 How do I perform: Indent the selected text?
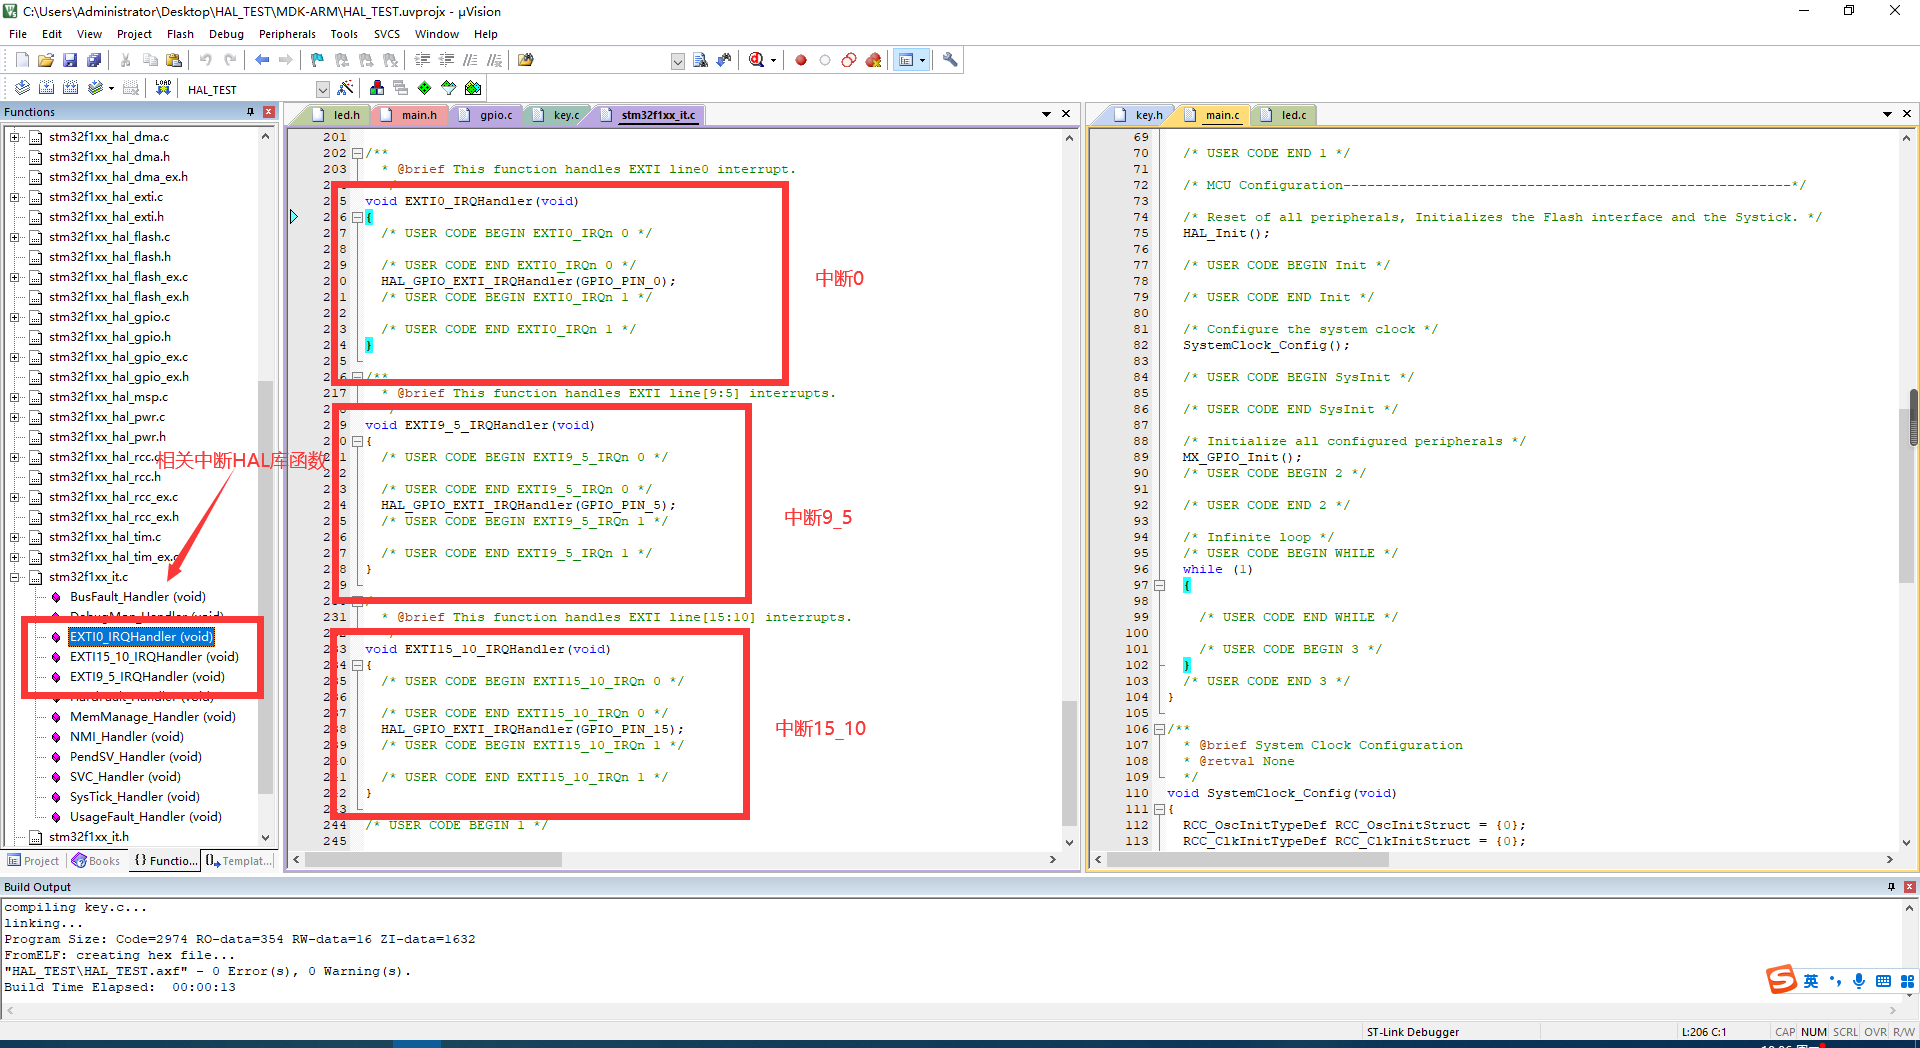coord(423,60)
